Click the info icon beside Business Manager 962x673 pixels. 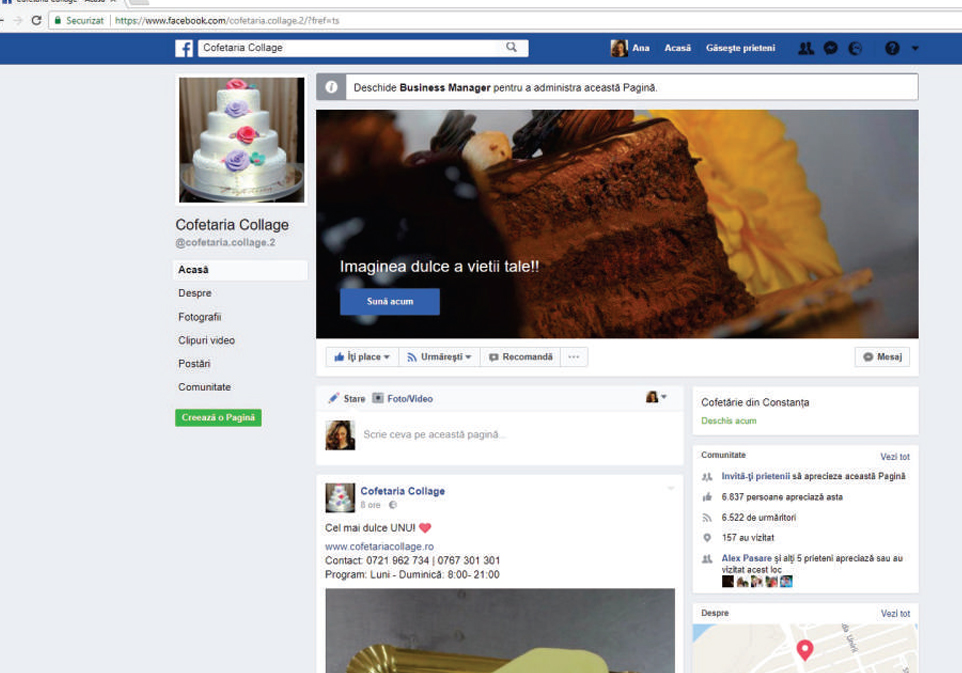pyautogui.click(x=331, y=87)
